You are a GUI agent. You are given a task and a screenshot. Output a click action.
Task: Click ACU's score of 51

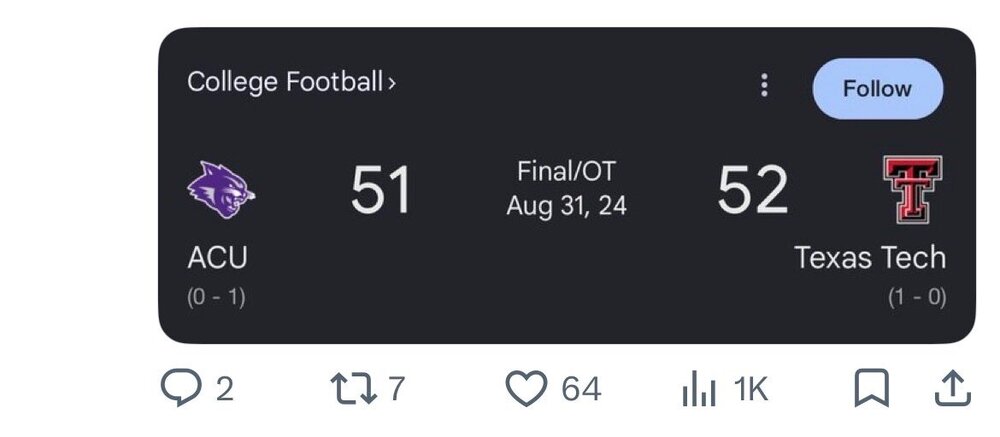(x=380, y=189)
